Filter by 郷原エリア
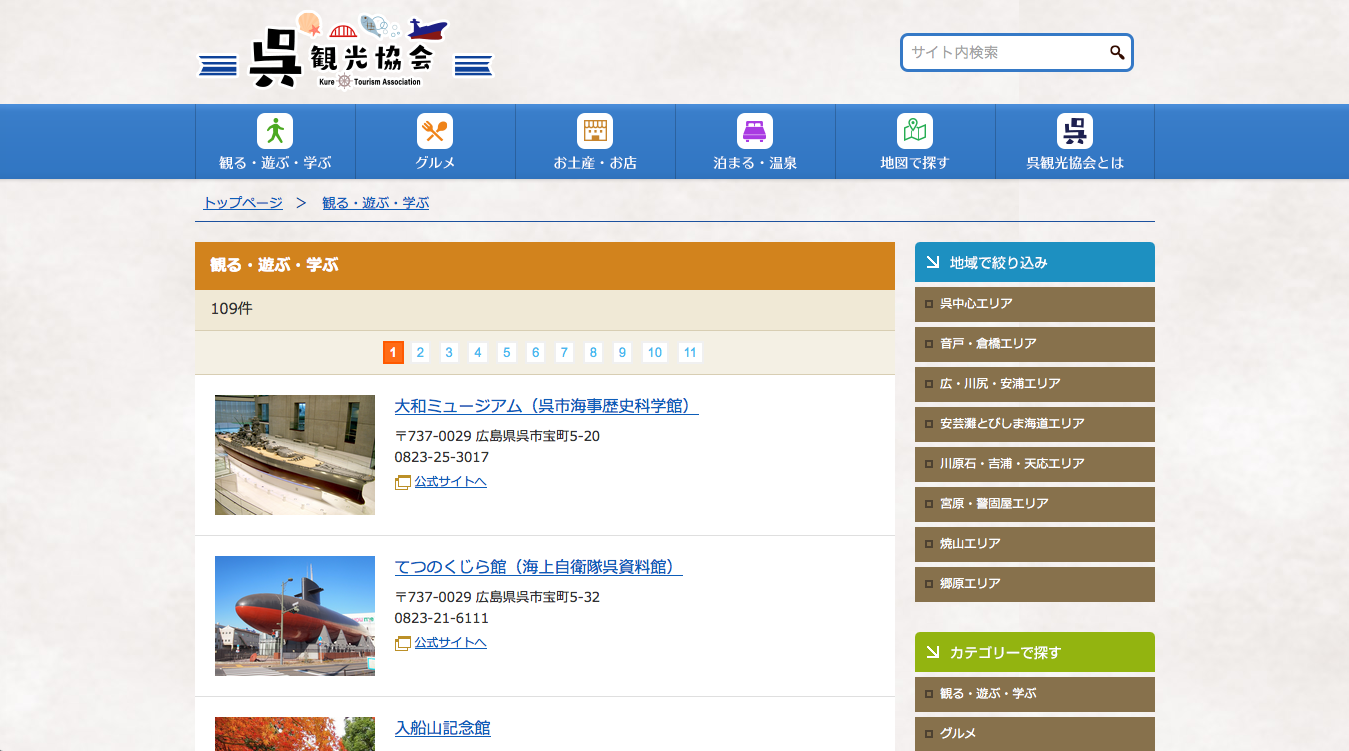This screenshot has height=751, width=1349. [x=1035, y=584]
